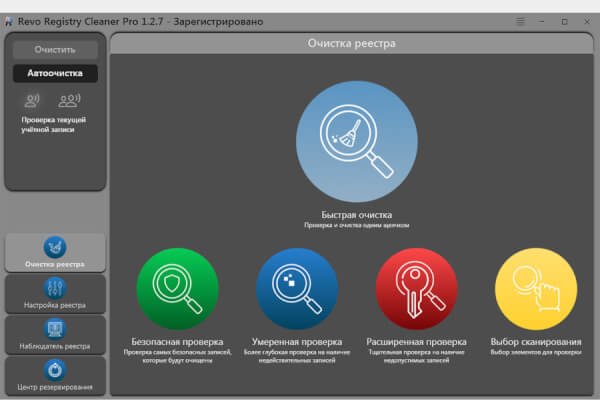Select the single user account icon
600x400 pixels.
32,101
